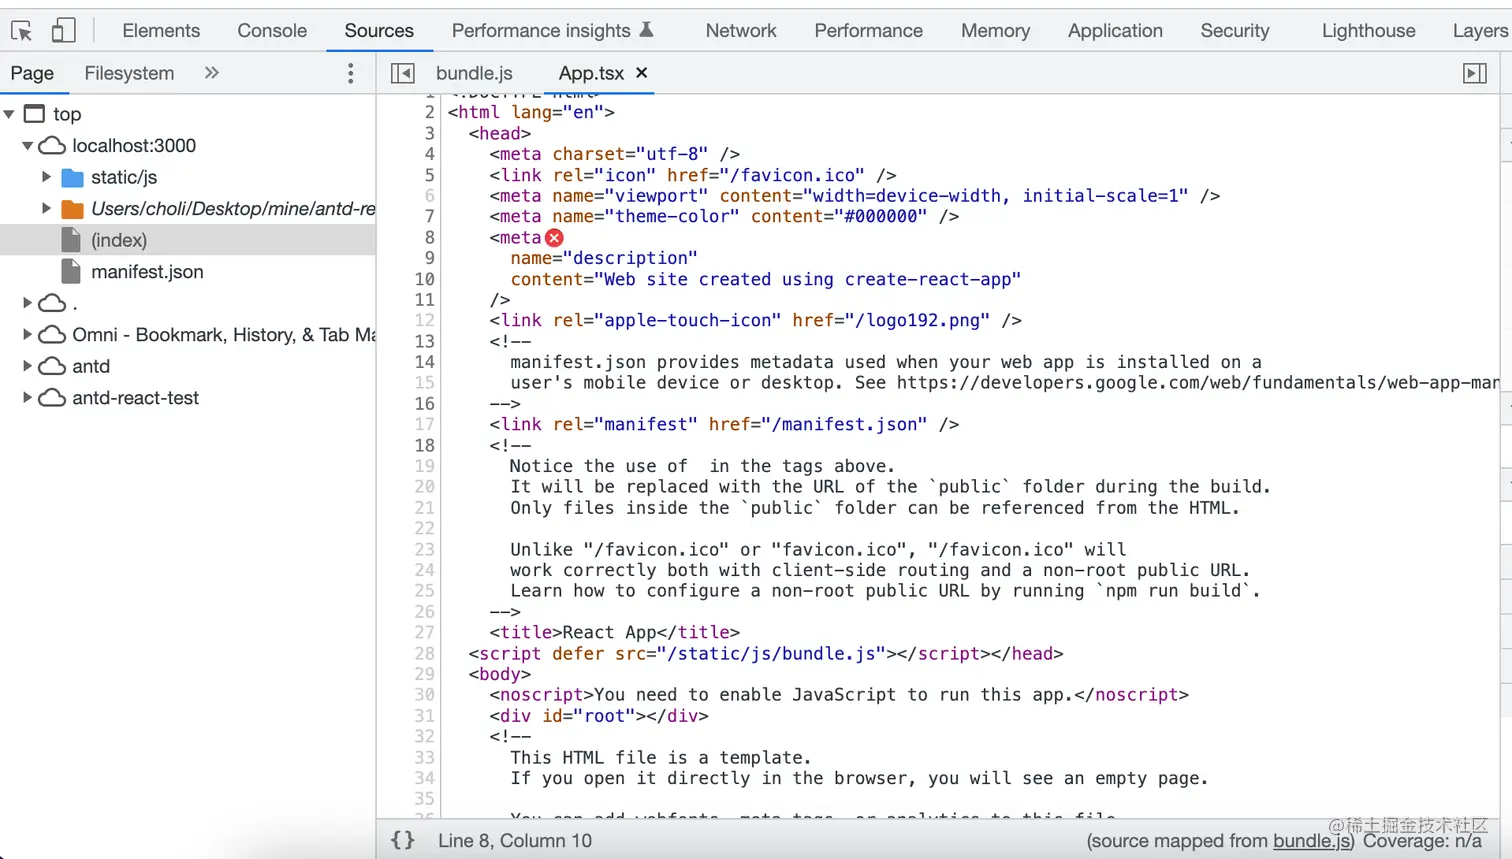1512x859 pixels.
Task: Click the cloud icon beside antd
Action: 52,367
